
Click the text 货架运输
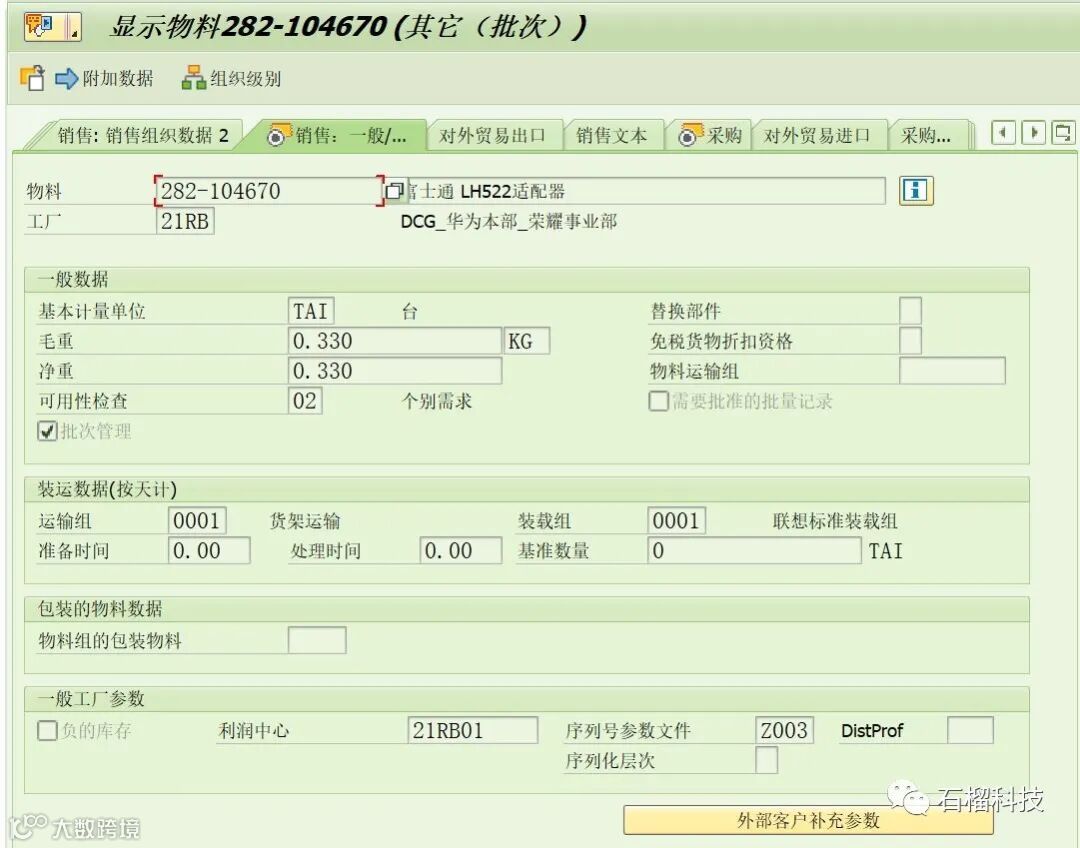[x=305, y=521]
